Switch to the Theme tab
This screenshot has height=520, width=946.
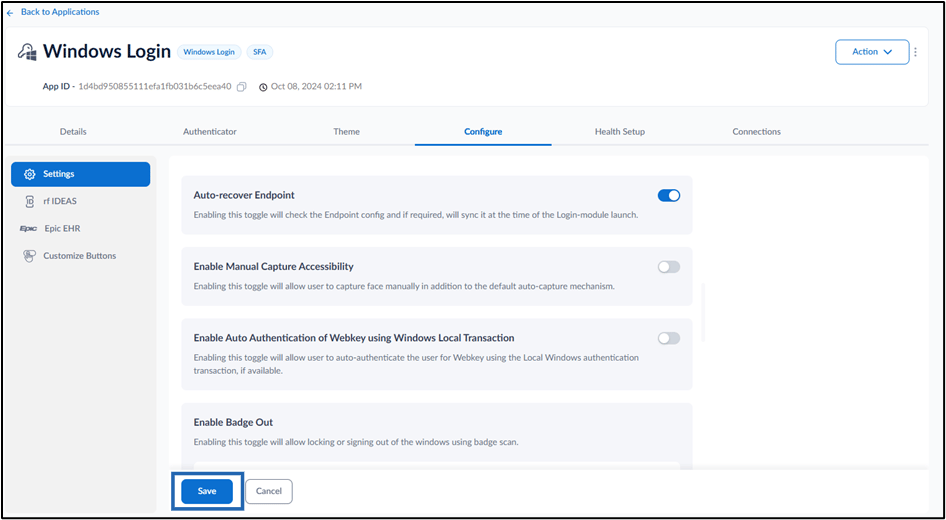[x=346, y=132]
